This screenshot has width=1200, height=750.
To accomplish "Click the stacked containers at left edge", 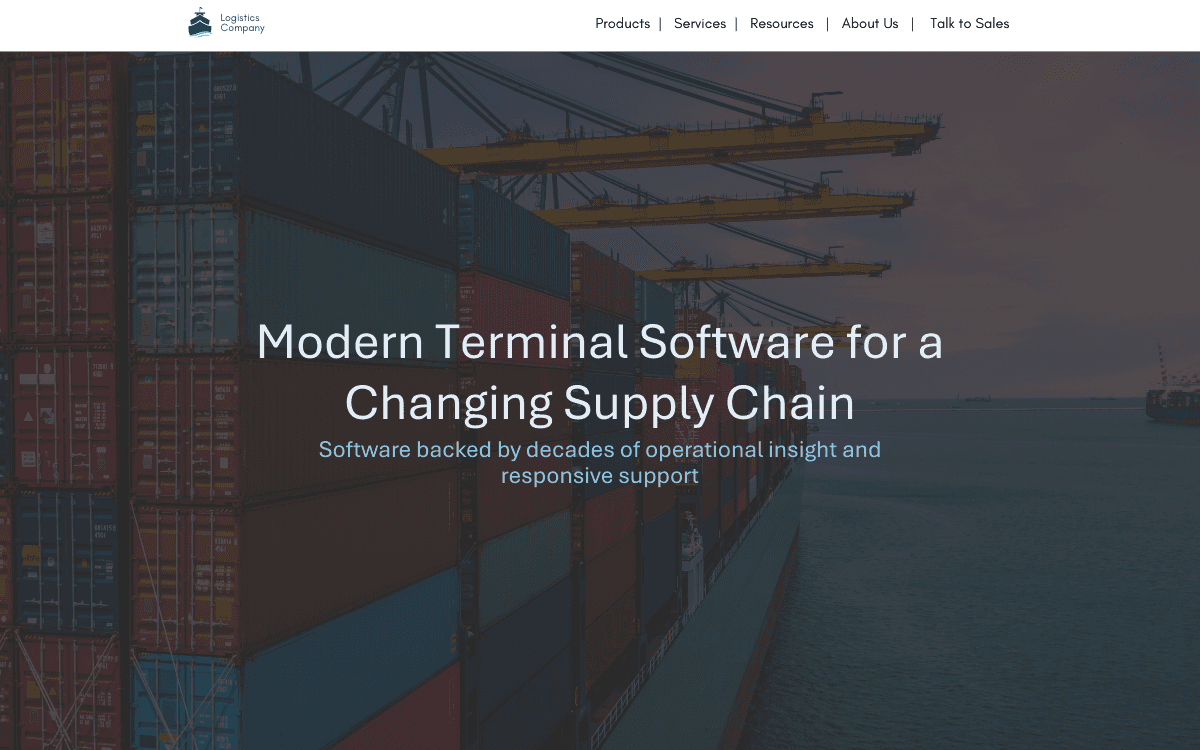I will pyautogui.click(x=60, y=400).
